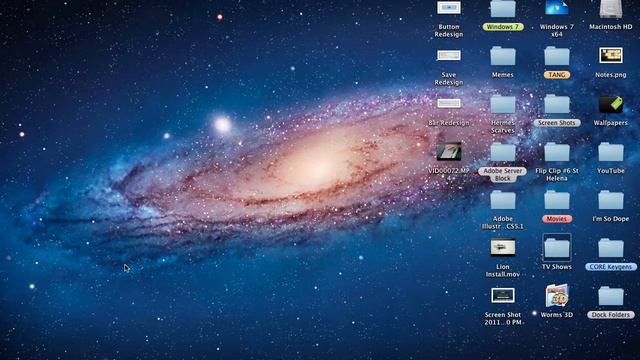Click the 'Save Redesign' label text
The image size is (640, 360).
449,78
